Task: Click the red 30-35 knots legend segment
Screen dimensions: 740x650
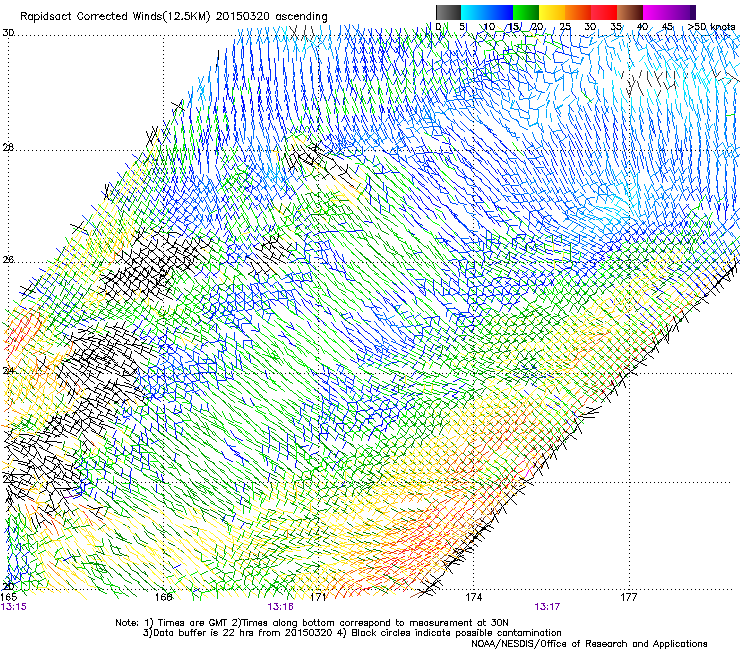Action: click(604, 12)
